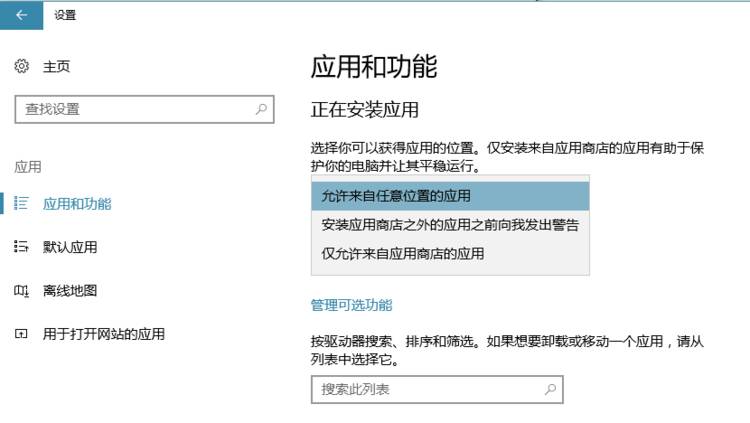Choose 仅允许来自应用商店的应用 option

coord(450,254)
